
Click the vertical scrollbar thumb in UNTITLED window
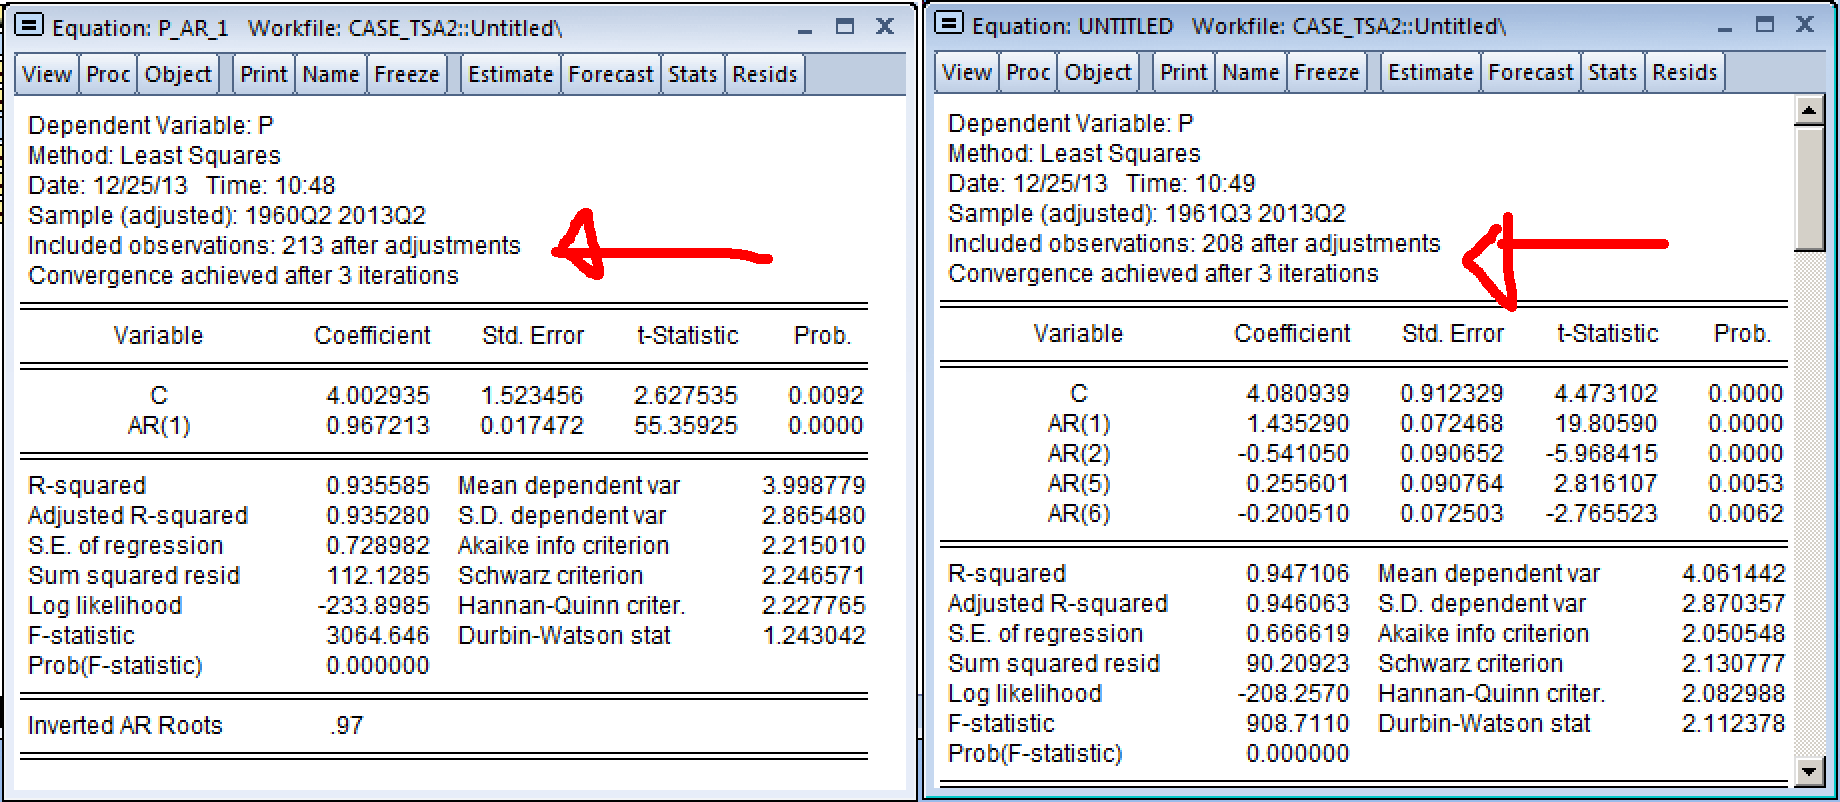(x=1809, y=187)
